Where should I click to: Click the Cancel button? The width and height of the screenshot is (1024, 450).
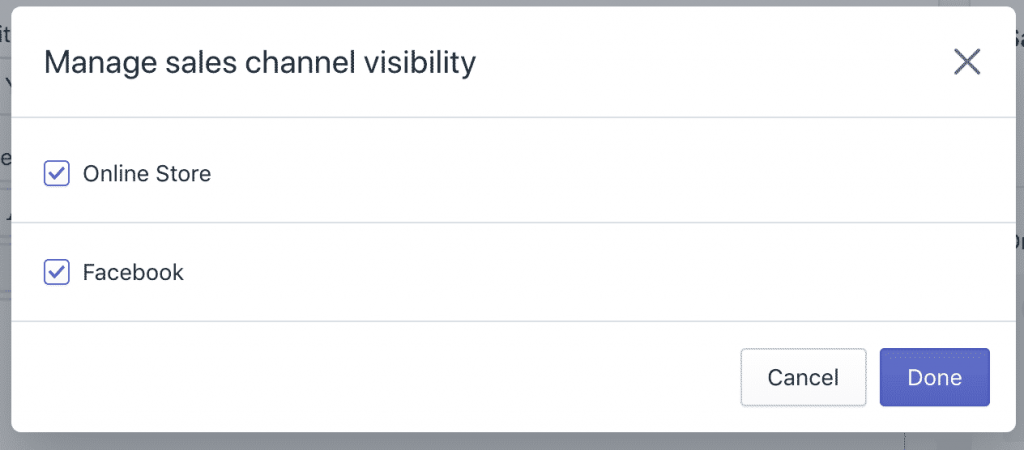pyautogui.click(x=803, y=377)
